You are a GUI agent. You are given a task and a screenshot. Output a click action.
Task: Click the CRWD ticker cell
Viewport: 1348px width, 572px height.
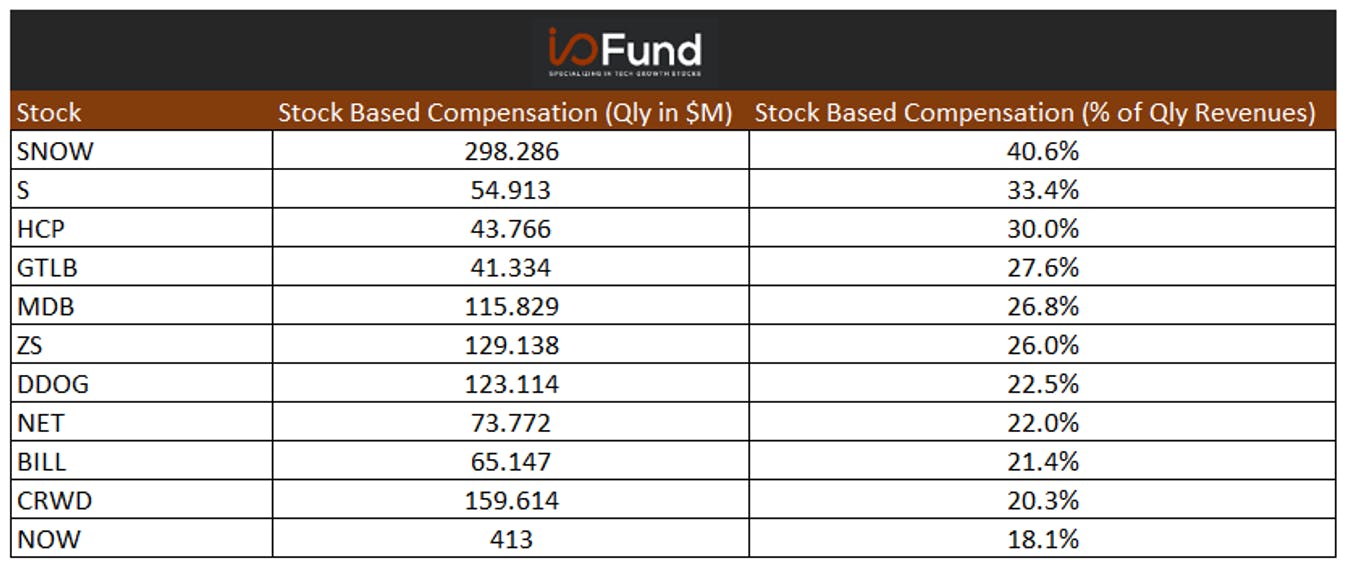click(x=142, y=500)
